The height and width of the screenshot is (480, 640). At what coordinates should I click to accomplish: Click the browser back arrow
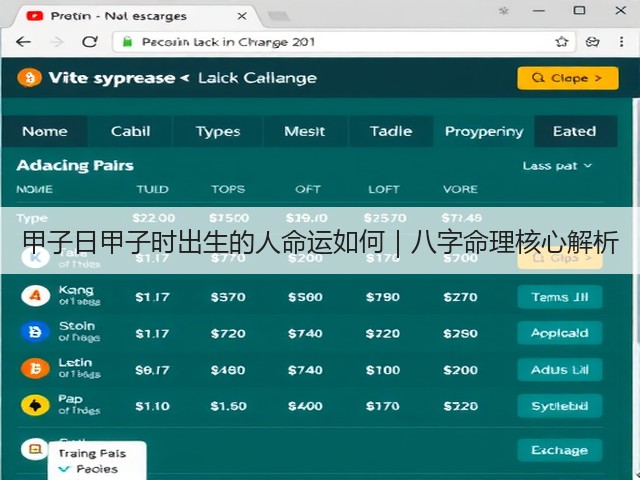[23, 42]
